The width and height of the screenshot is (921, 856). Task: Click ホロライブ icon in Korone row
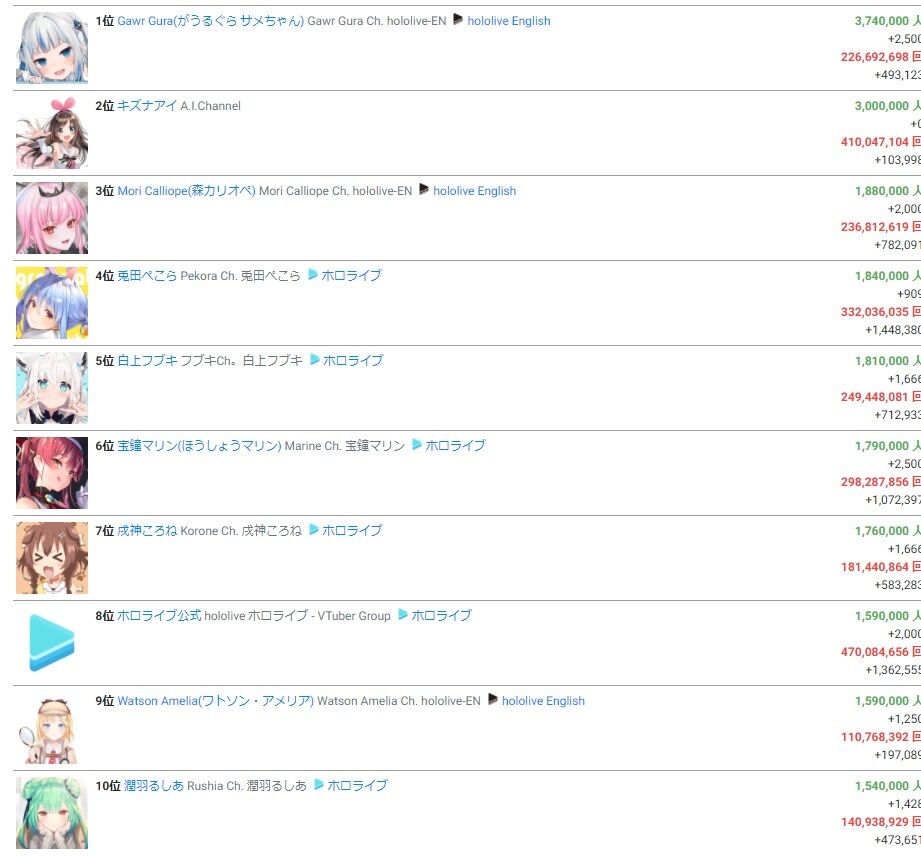point(314,530)
